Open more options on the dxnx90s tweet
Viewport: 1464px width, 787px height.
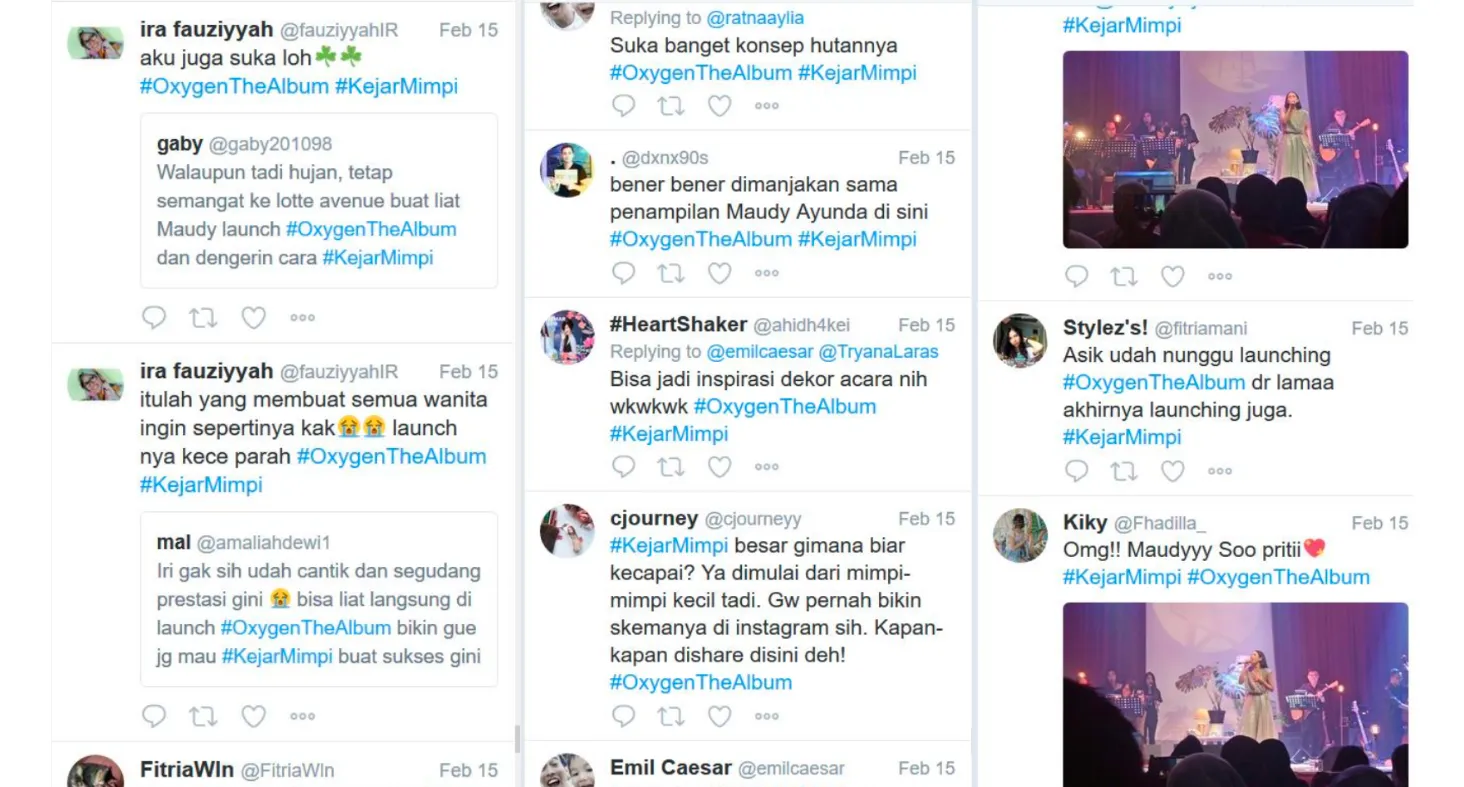click(x=767, y=273)
